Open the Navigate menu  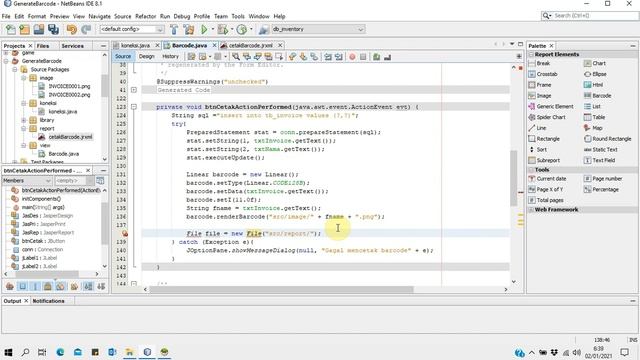tap(100, 16)
